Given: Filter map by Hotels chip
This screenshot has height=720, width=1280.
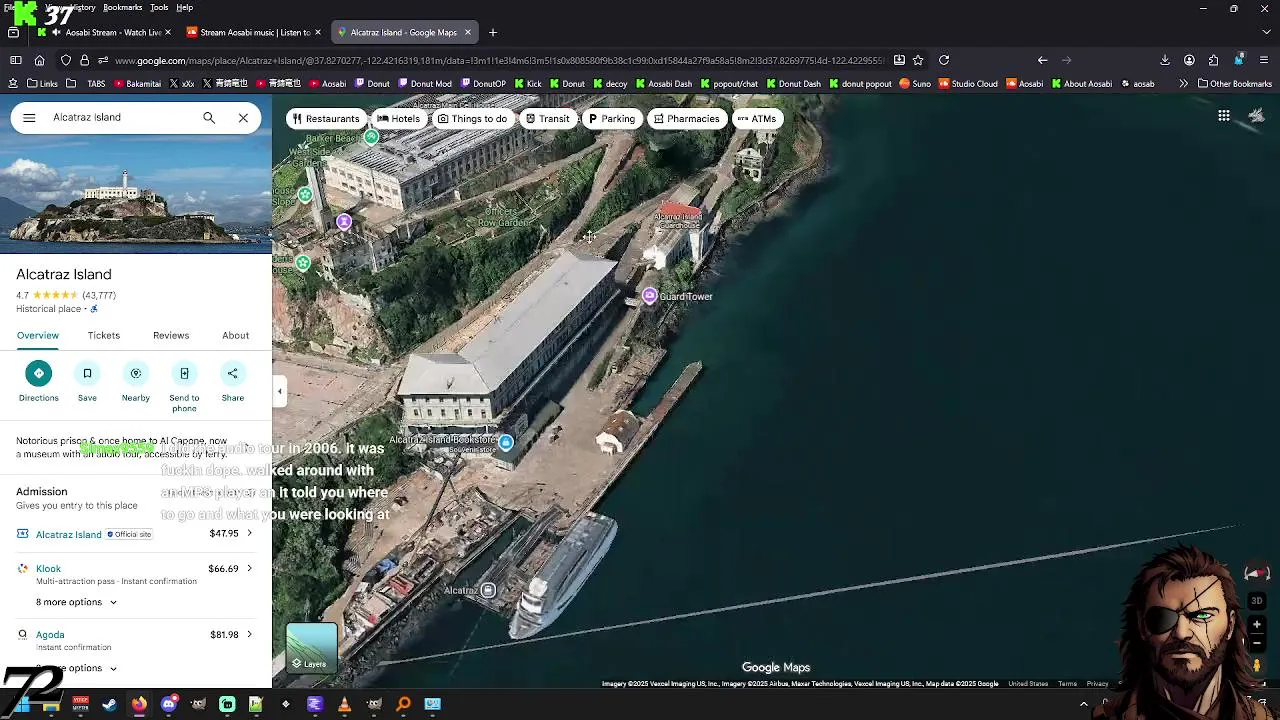Looking at the screenshot, I should tap(398, 119).
